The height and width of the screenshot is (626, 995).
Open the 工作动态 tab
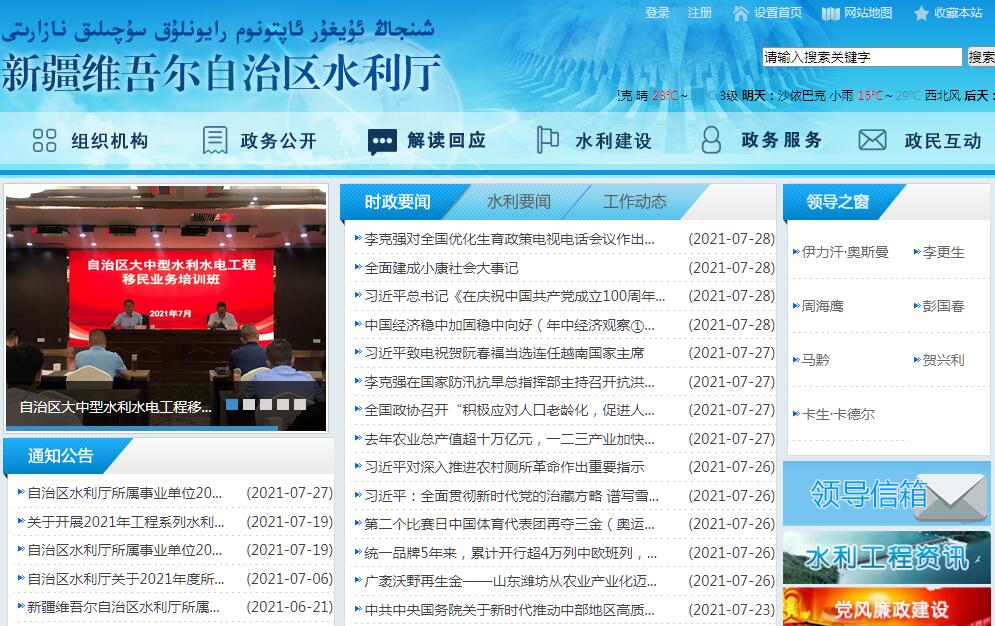click(x=634, y=202)
